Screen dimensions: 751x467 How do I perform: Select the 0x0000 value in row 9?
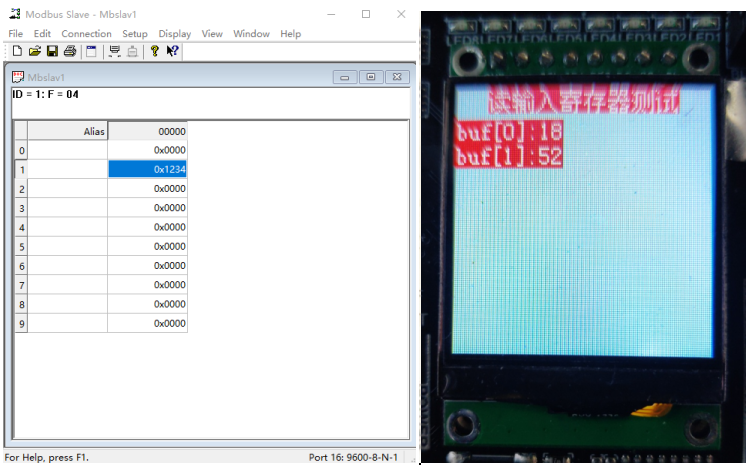coord(148,323)
